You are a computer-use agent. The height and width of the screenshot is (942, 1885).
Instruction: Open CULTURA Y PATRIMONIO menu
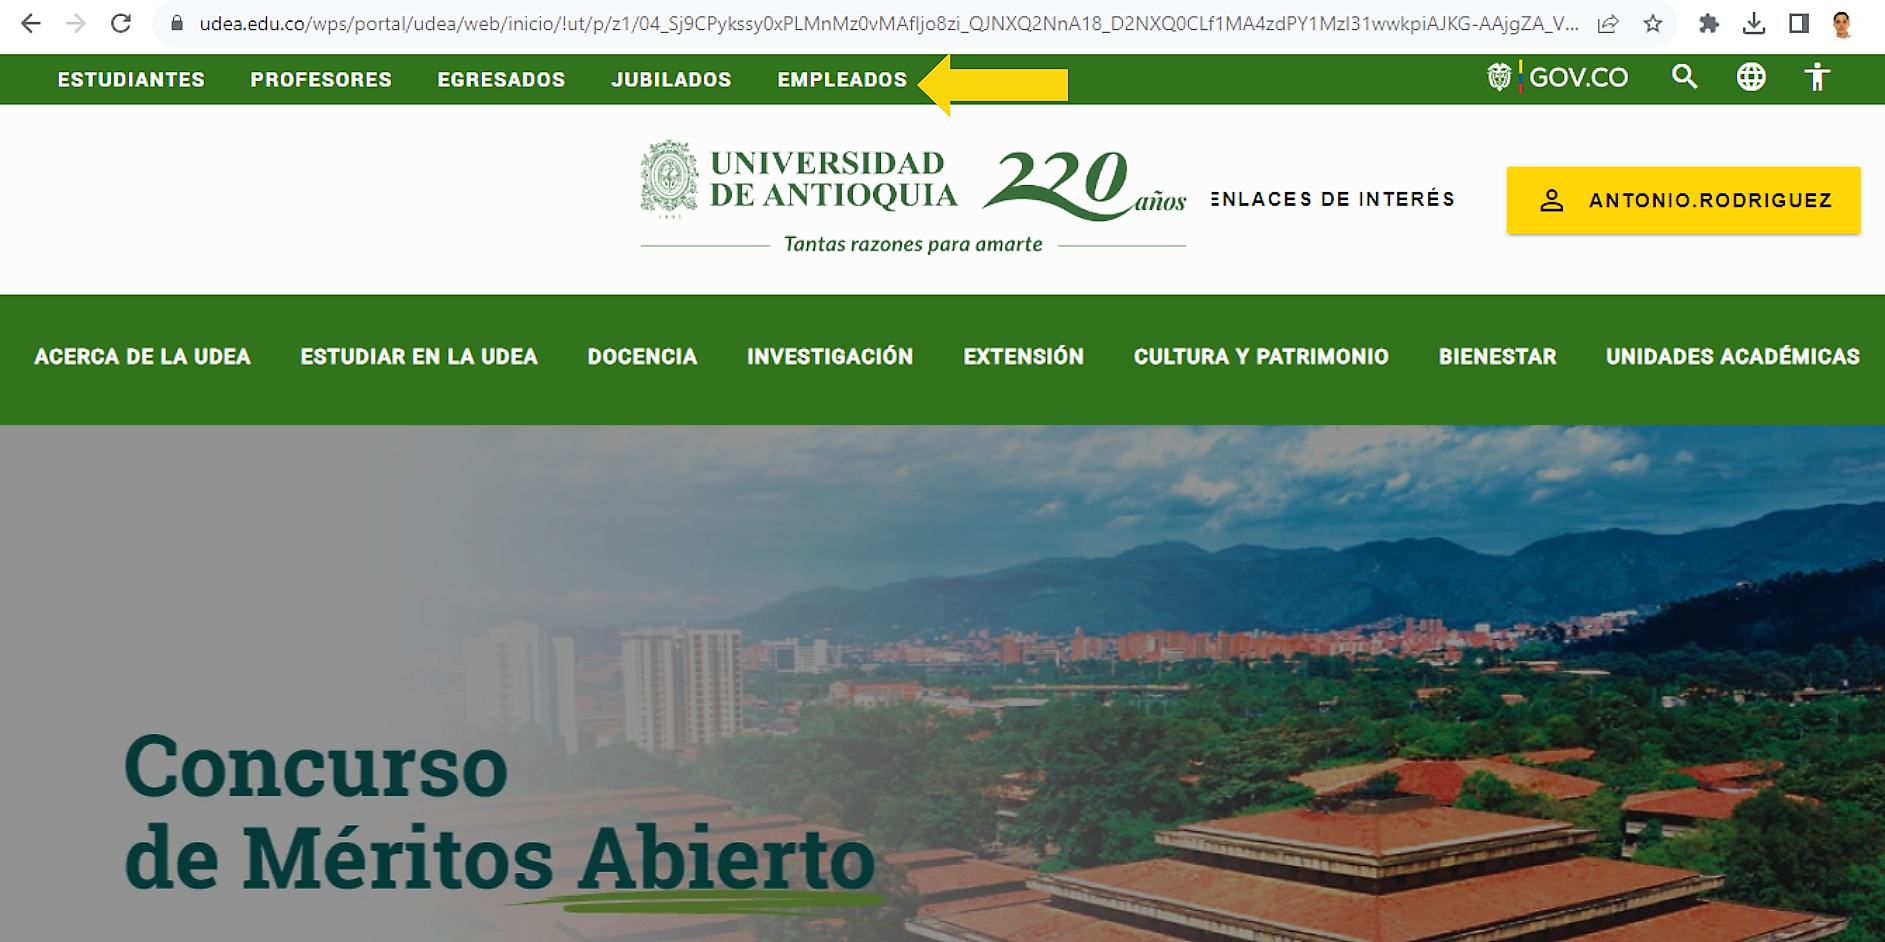click(x=1261, y=357)
